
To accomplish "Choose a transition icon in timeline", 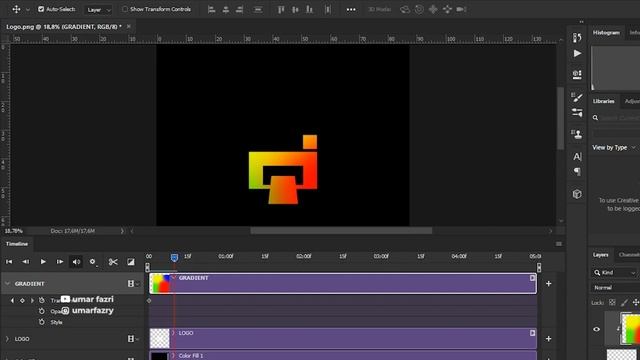I will click(x=131, y=262).
